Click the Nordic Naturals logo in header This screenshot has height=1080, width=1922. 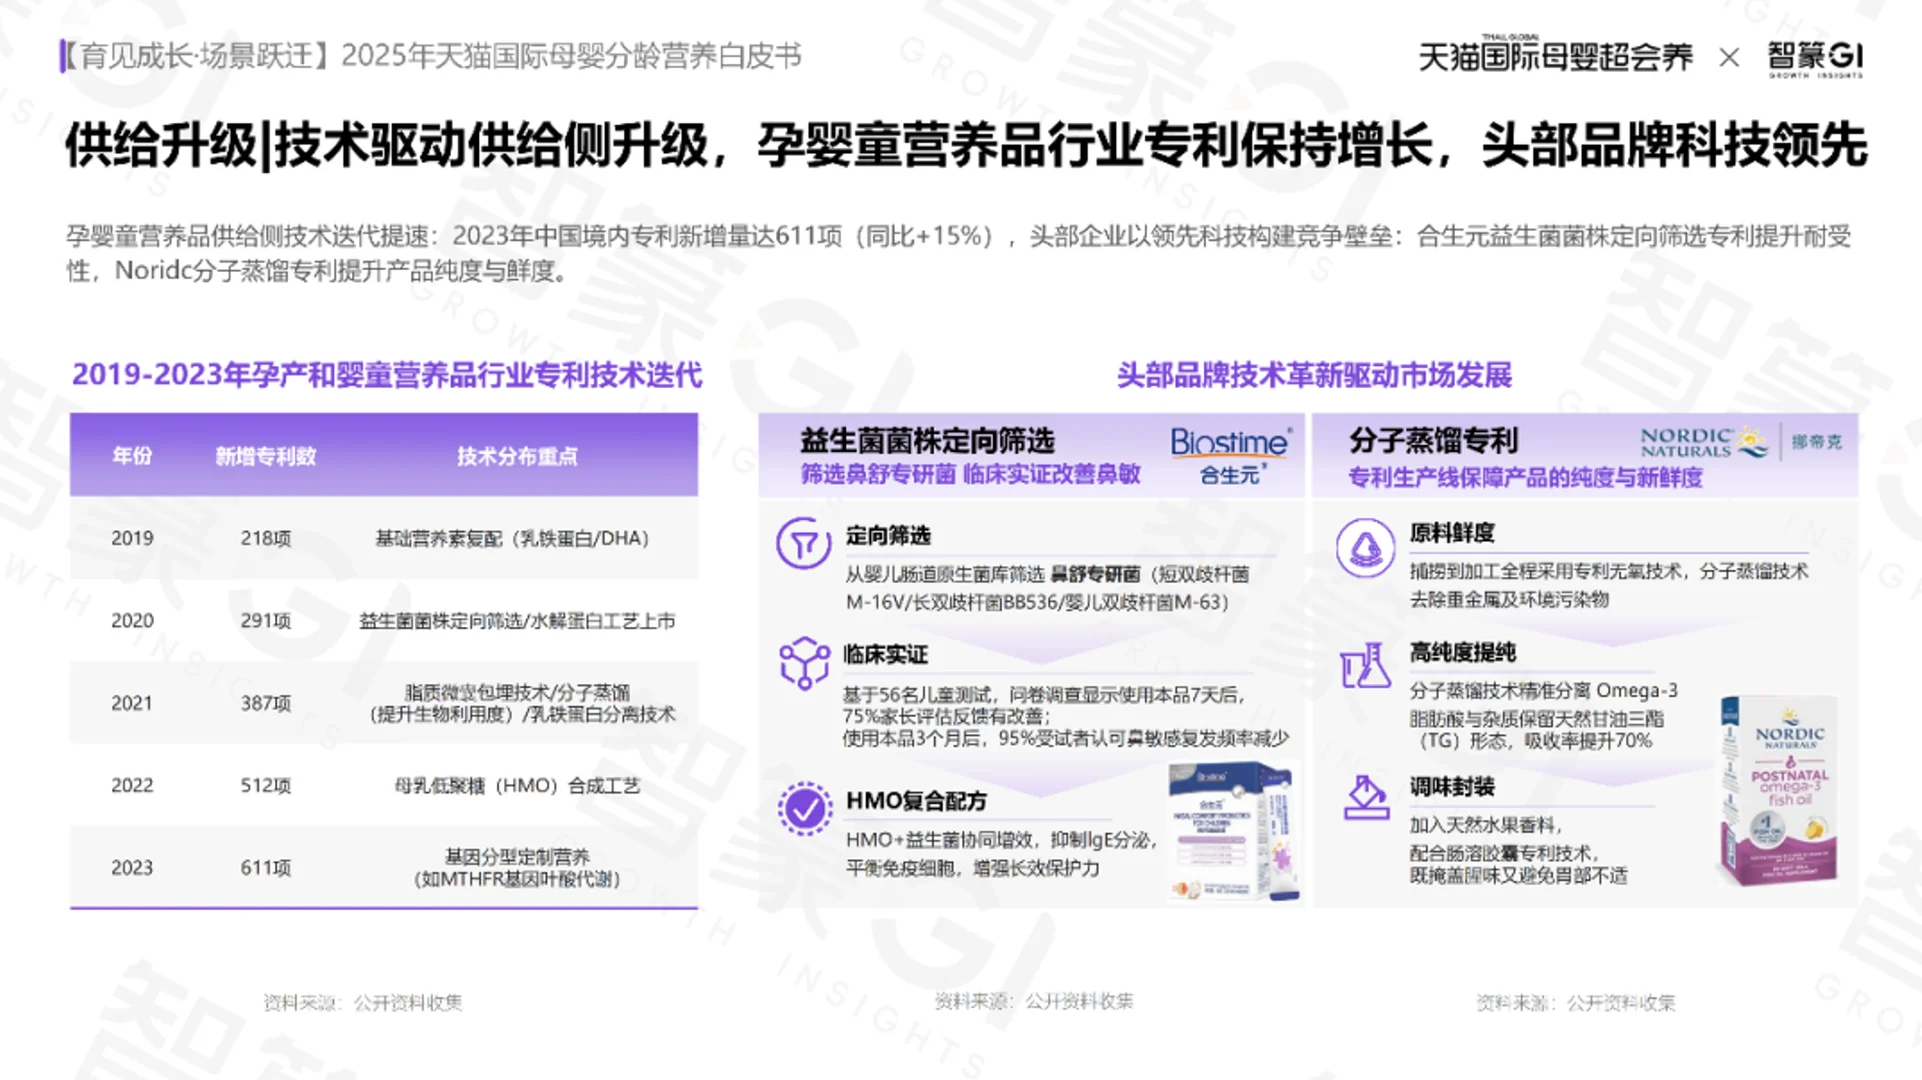pos(1704,442)
